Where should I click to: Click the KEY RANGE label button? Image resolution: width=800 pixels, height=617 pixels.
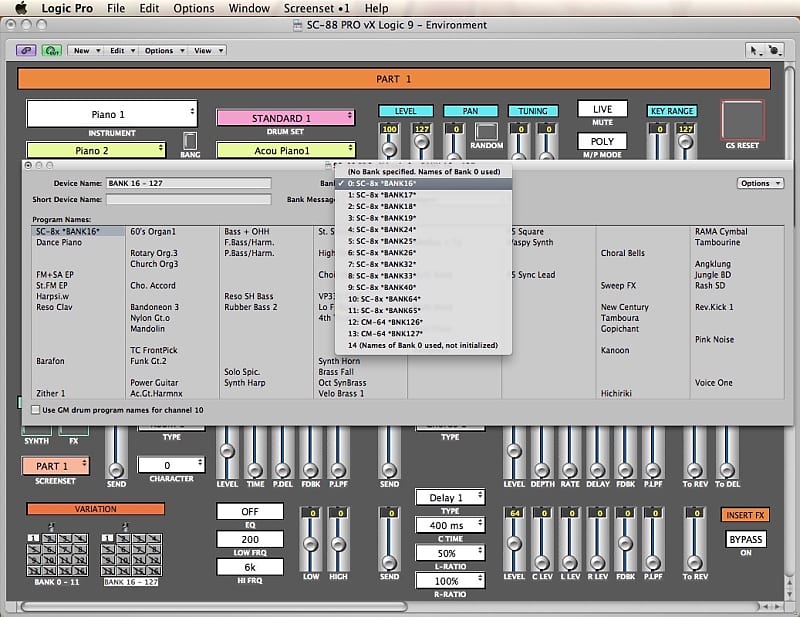point(672,111)
